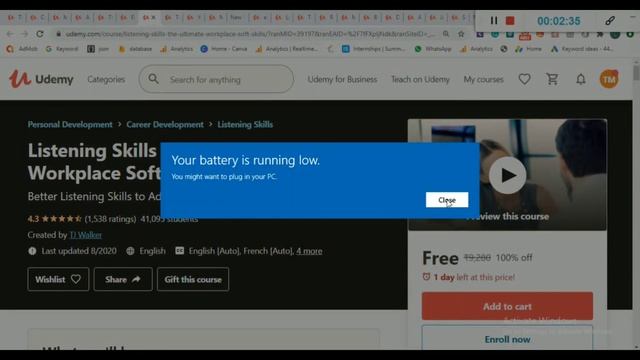Show the 4 more caption languages
This screenshot has width=640, height=360.
[x=309, y=251]
